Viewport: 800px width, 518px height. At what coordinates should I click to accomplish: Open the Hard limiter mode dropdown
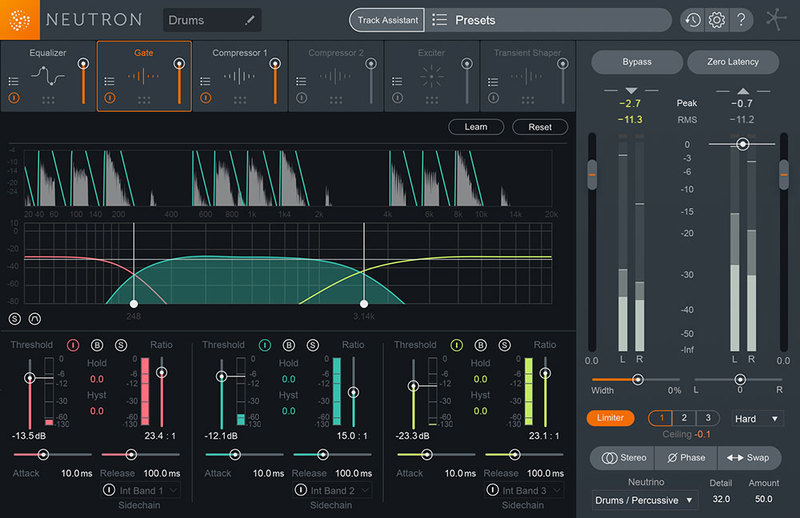point(757,418)
